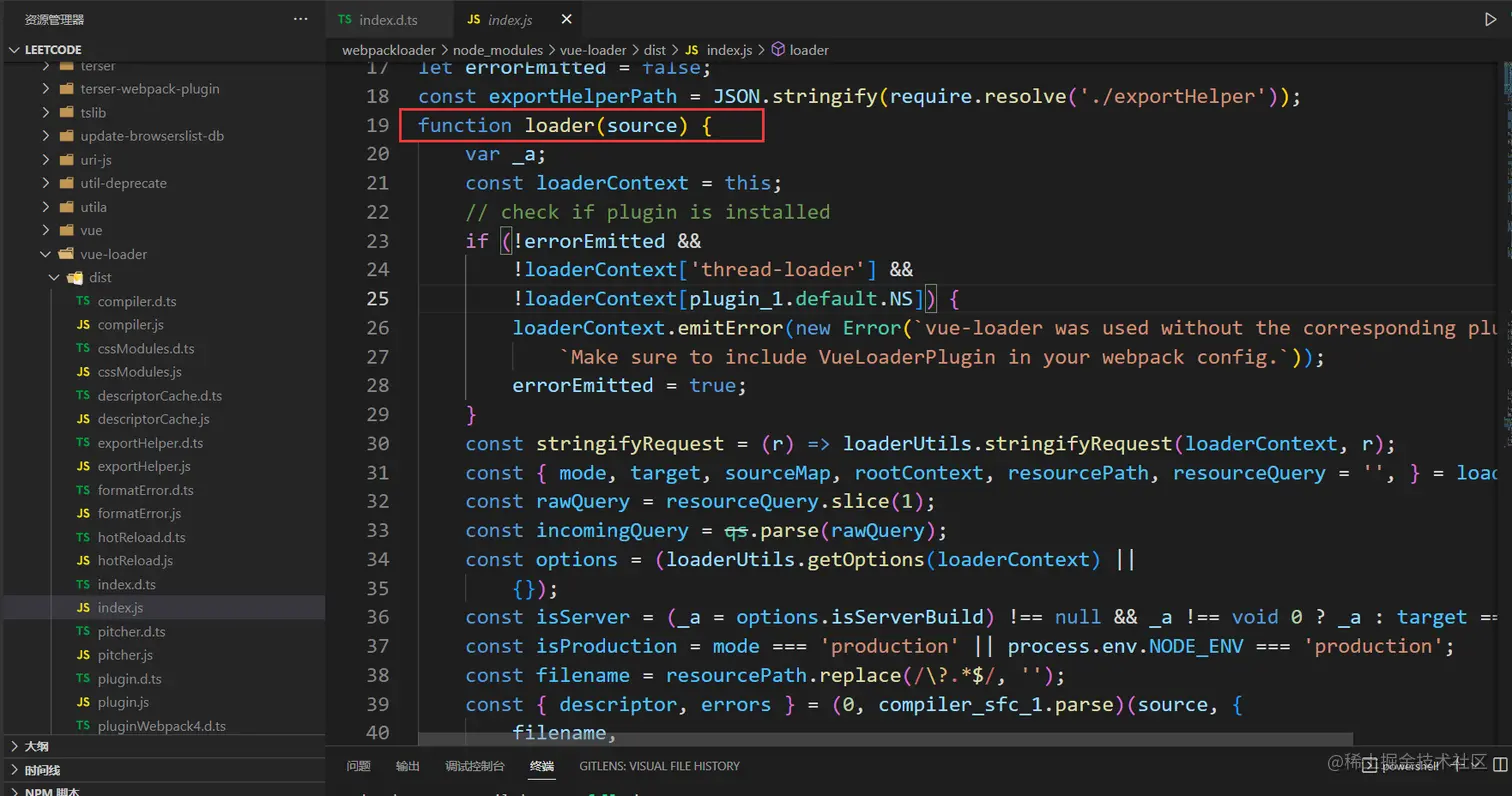Click the TS icon beside compiler.d.ts

click(x=83, y=301)
